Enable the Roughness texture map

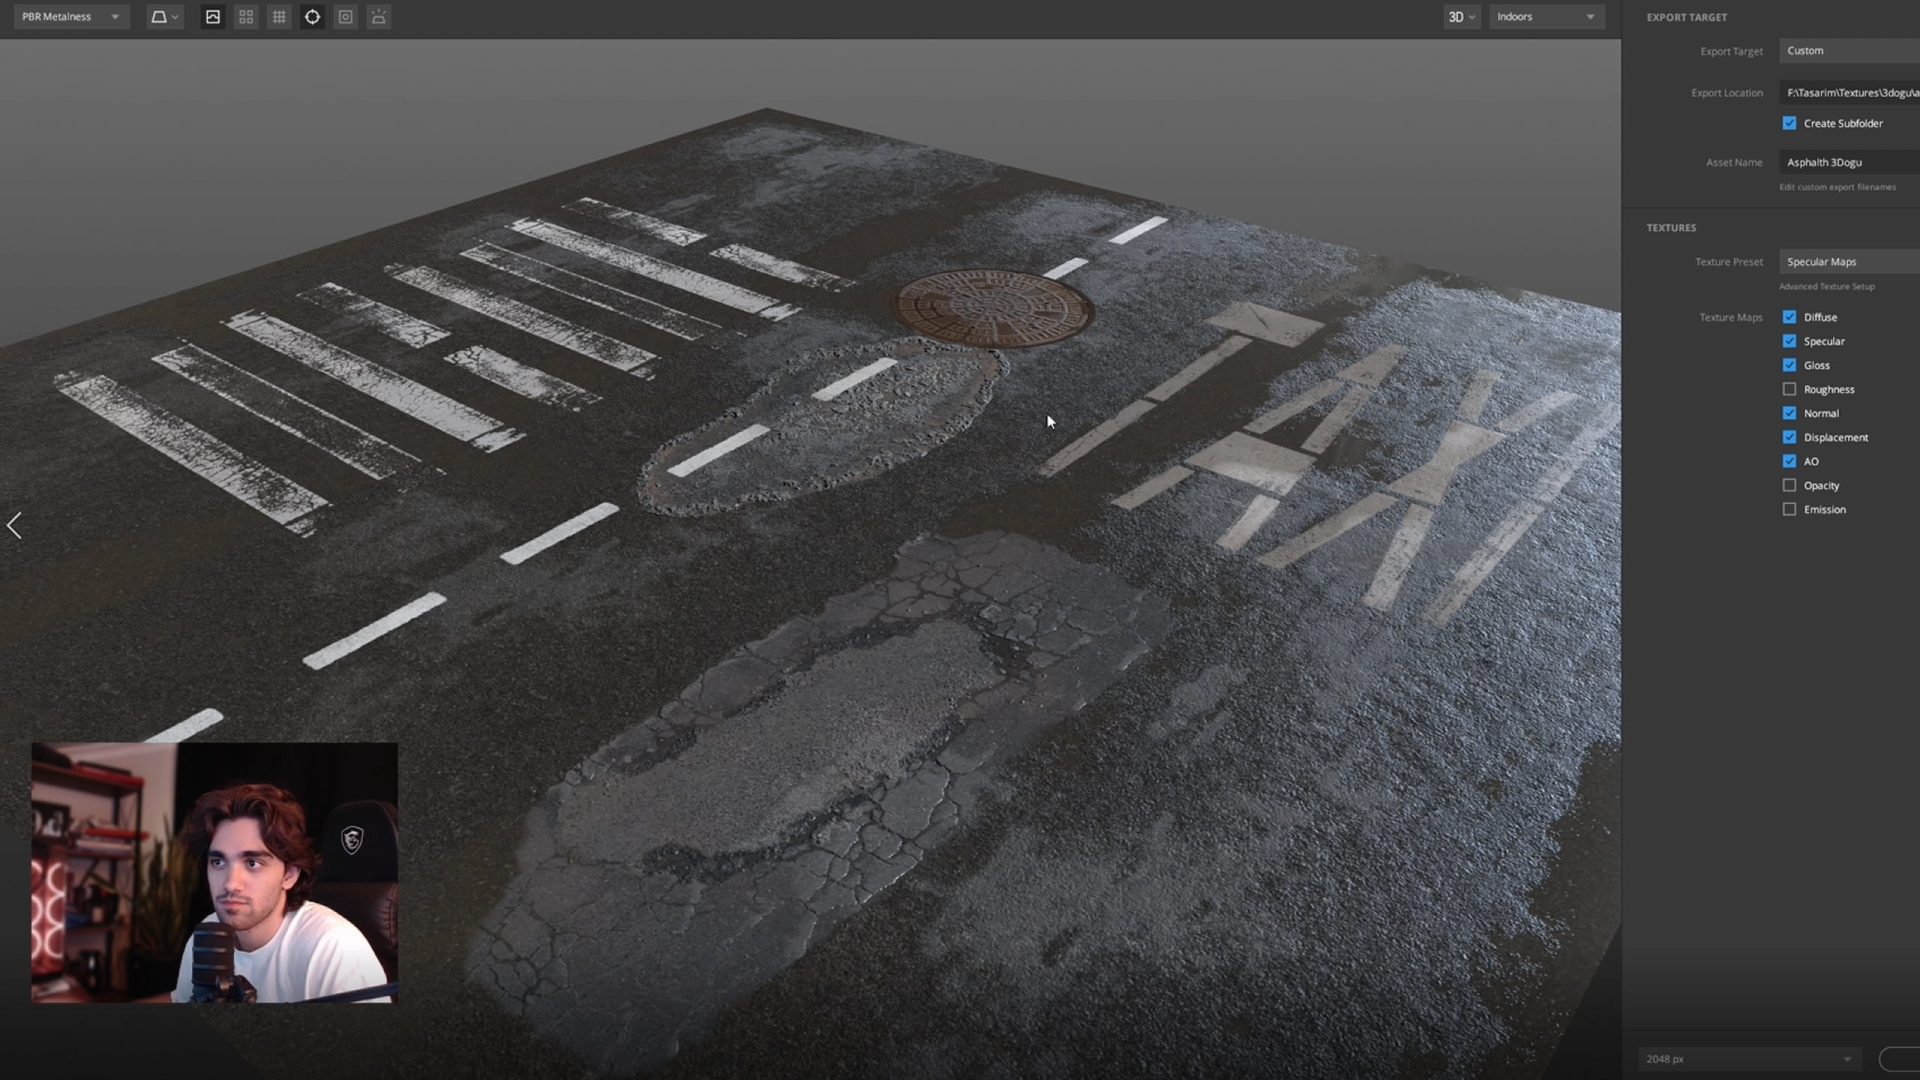coord(1789,389)
